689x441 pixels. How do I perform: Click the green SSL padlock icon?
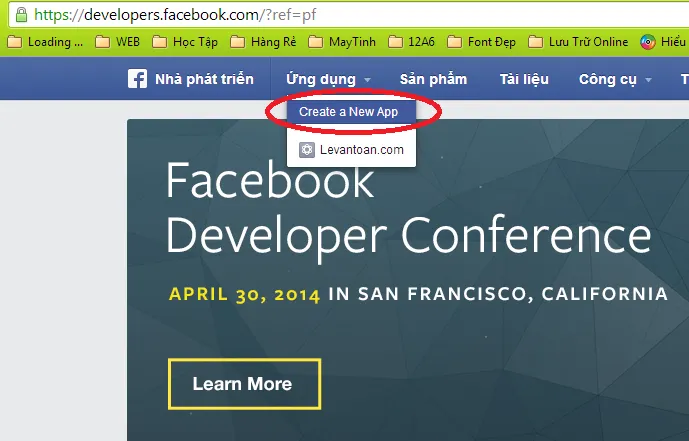[x=21, y=15]
